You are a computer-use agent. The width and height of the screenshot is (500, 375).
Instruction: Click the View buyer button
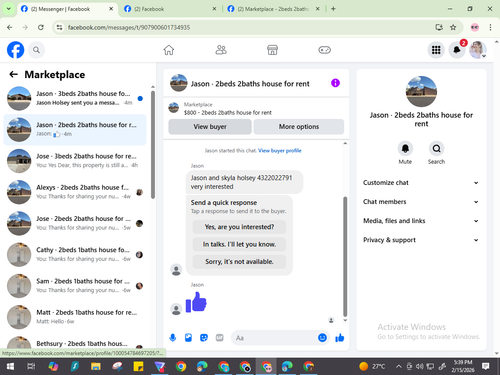click(x=210, y=127)
